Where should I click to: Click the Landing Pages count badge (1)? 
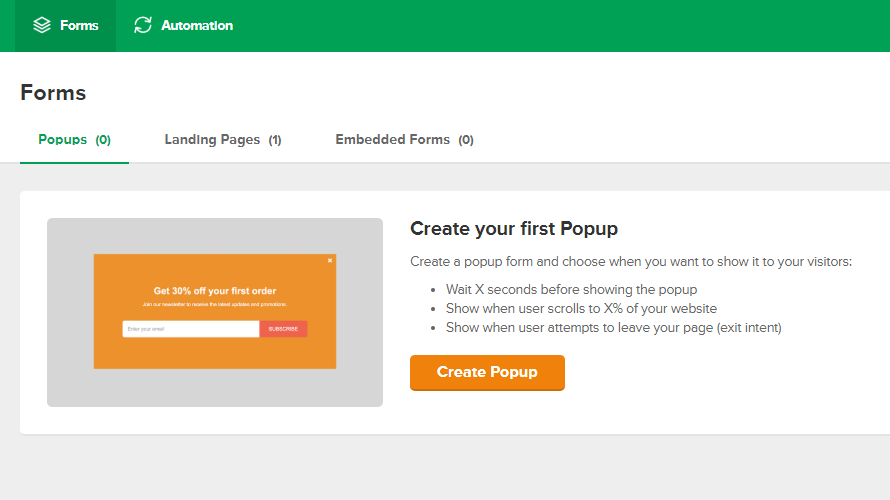(275, 140)
